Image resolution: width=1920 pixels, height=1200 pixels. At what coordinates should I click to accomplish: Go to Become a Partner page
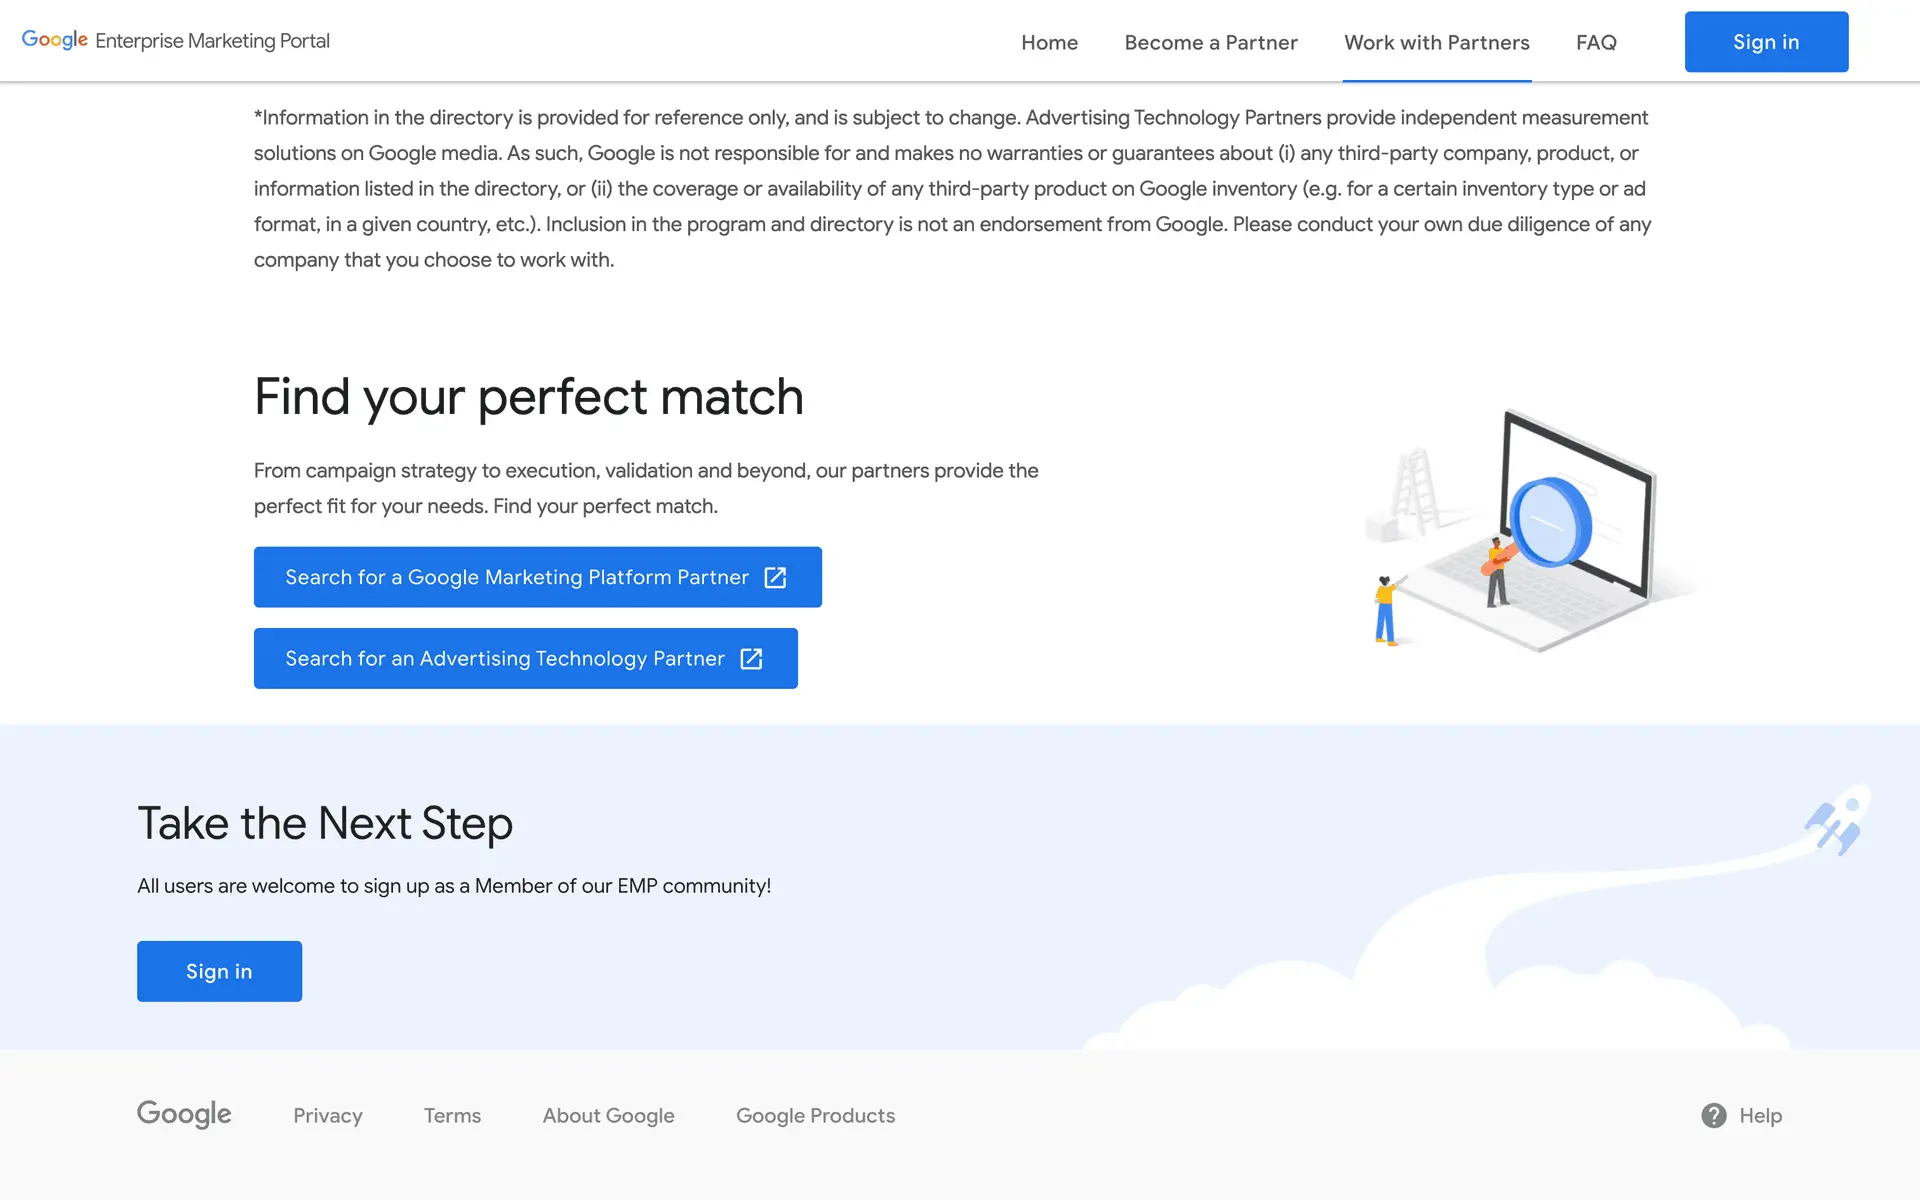pyautogui.click(x=1210, y=42)
